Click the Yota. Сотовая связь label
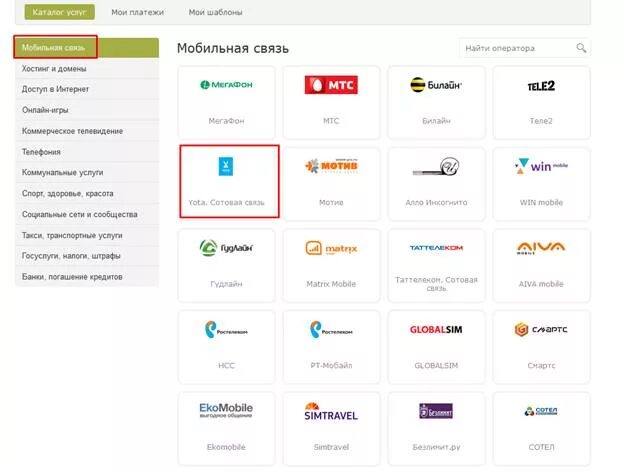Image resolution: width=623 pixels, height=472 pixels. (226, 203)
